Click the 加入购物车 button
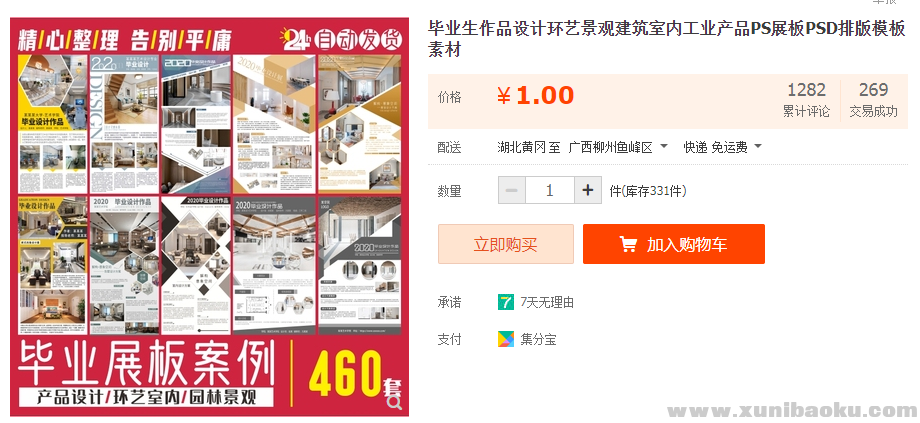920x423 pixels. [x=674, y=244]
